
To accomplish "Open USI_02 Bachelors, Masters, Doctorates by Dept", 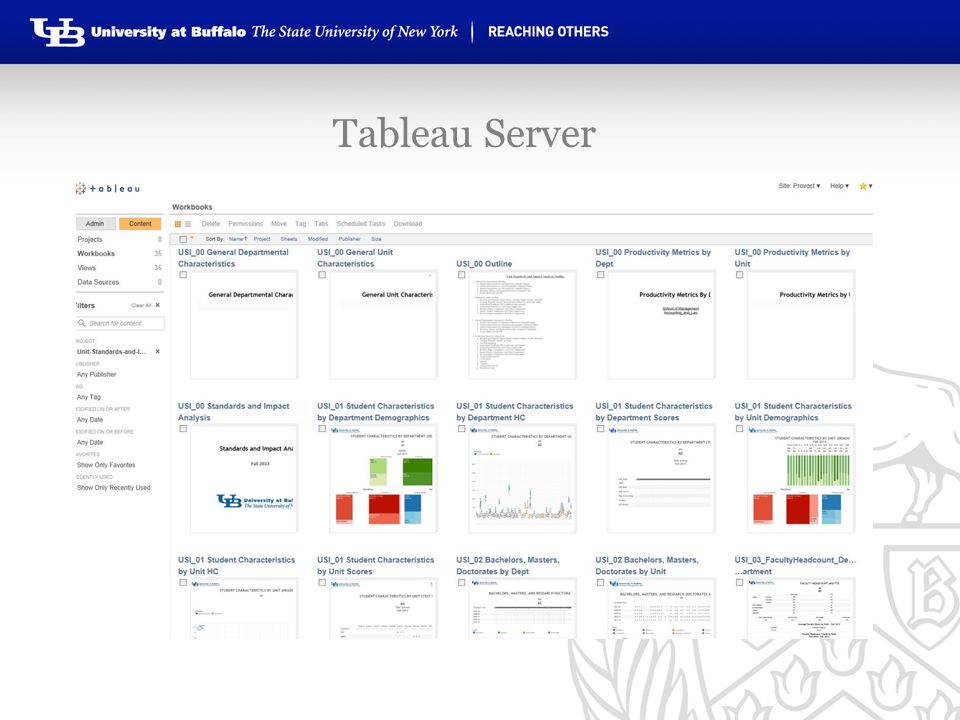I will (x=508, y=566).
